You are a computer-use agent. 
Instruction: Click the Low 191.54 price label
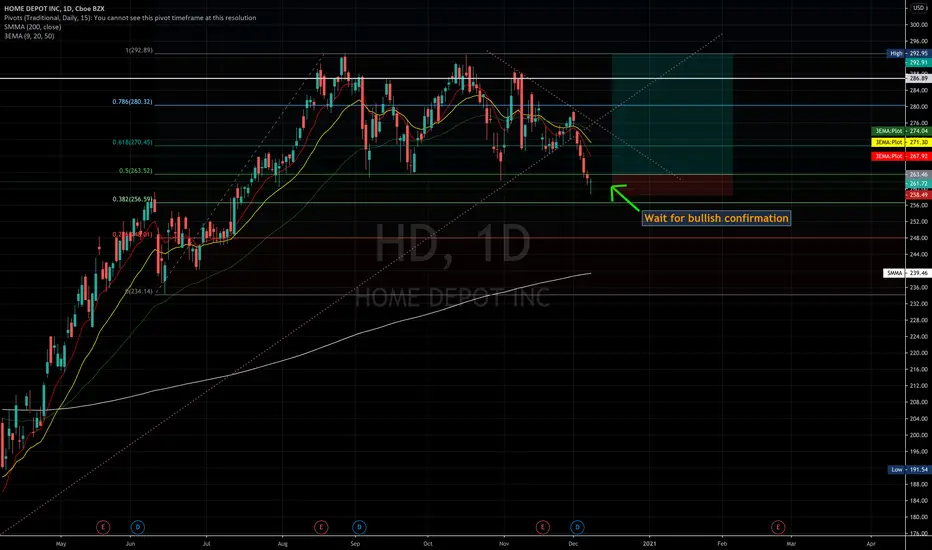(x=909, y=470)
